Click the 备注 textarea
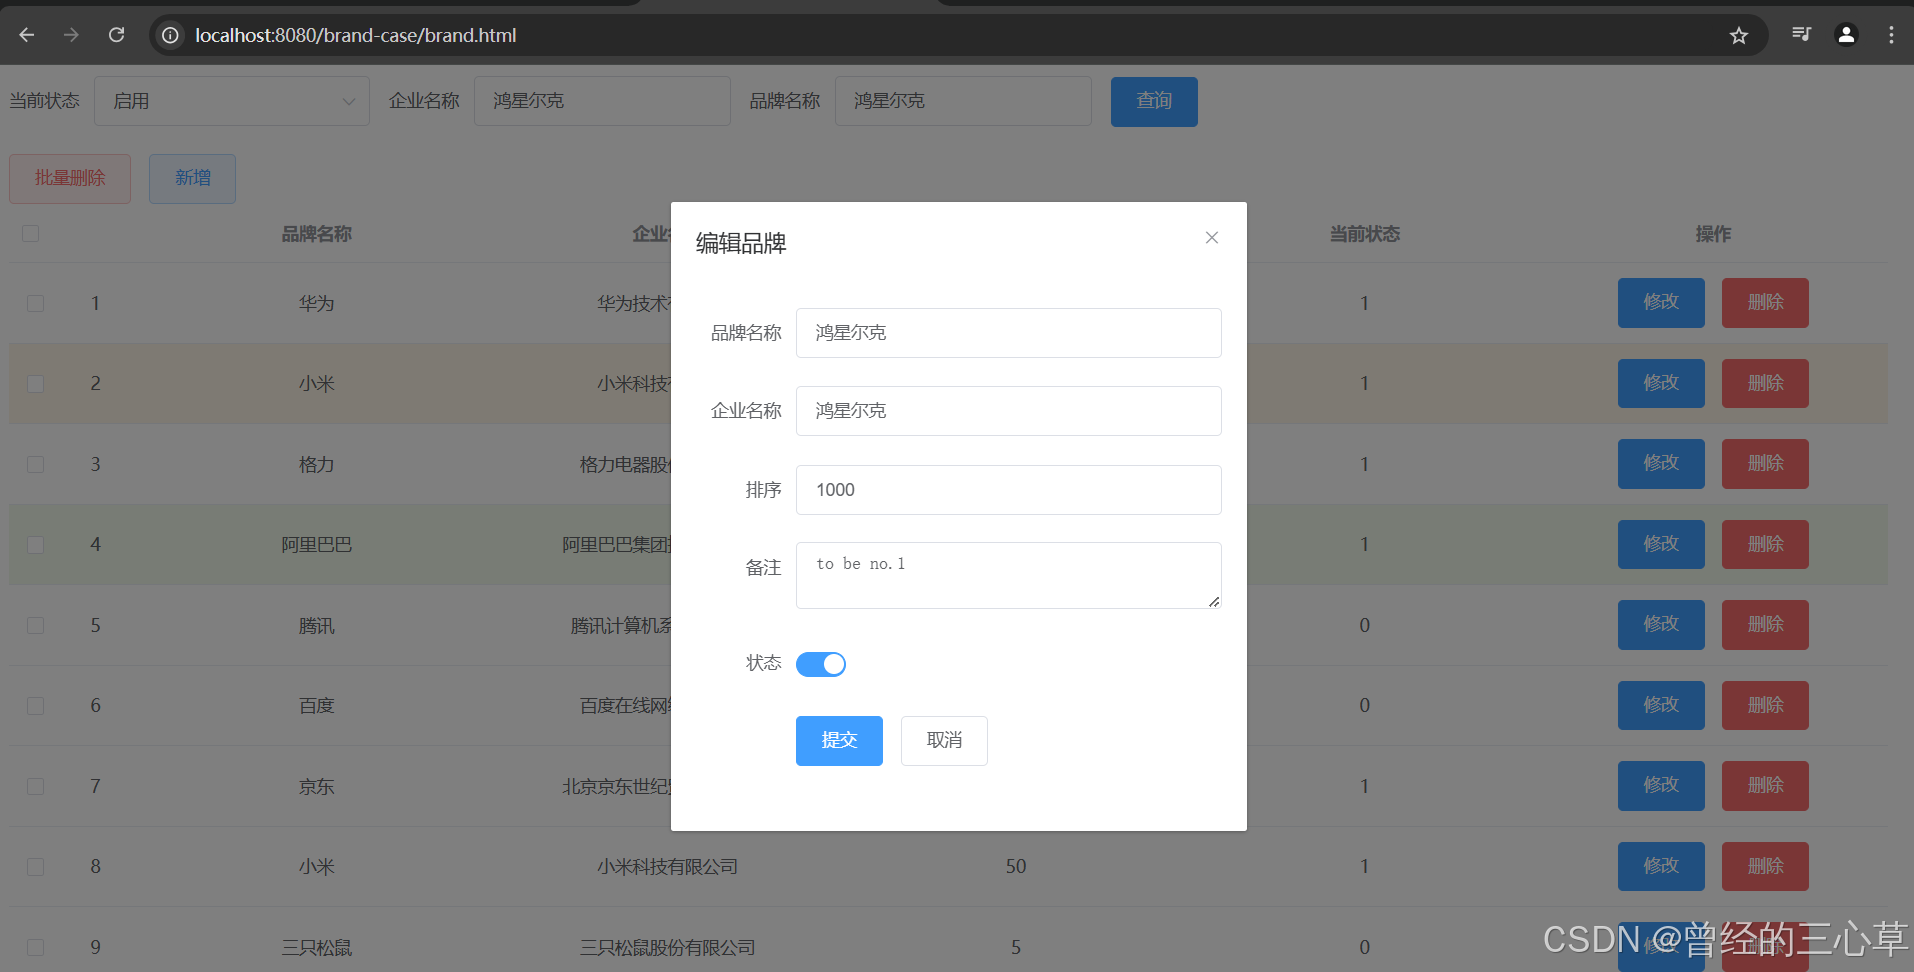The width and height of the screenshot is (1914, 972). pos(1008,575)
